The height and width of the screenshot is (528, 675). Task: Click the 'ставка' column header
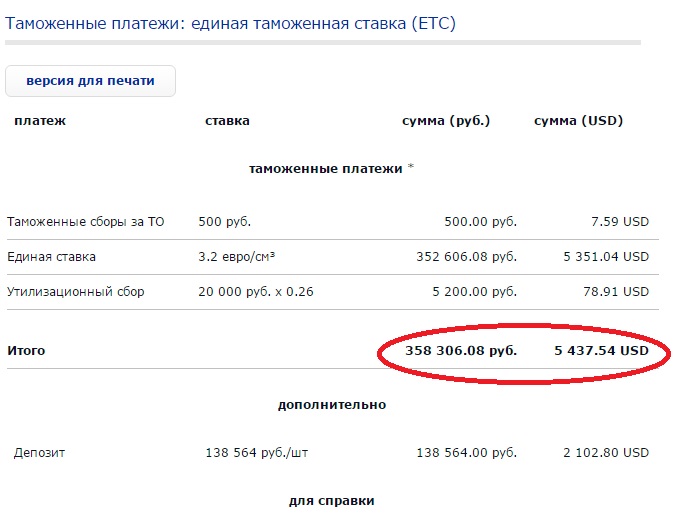(227, 121)
